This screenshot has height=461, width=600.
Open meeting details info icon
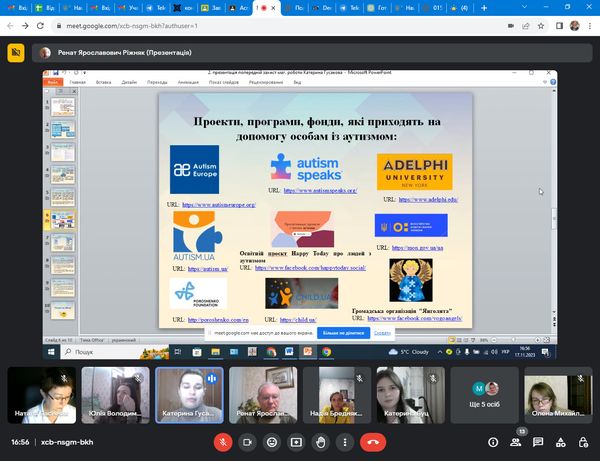coord(492,441)
